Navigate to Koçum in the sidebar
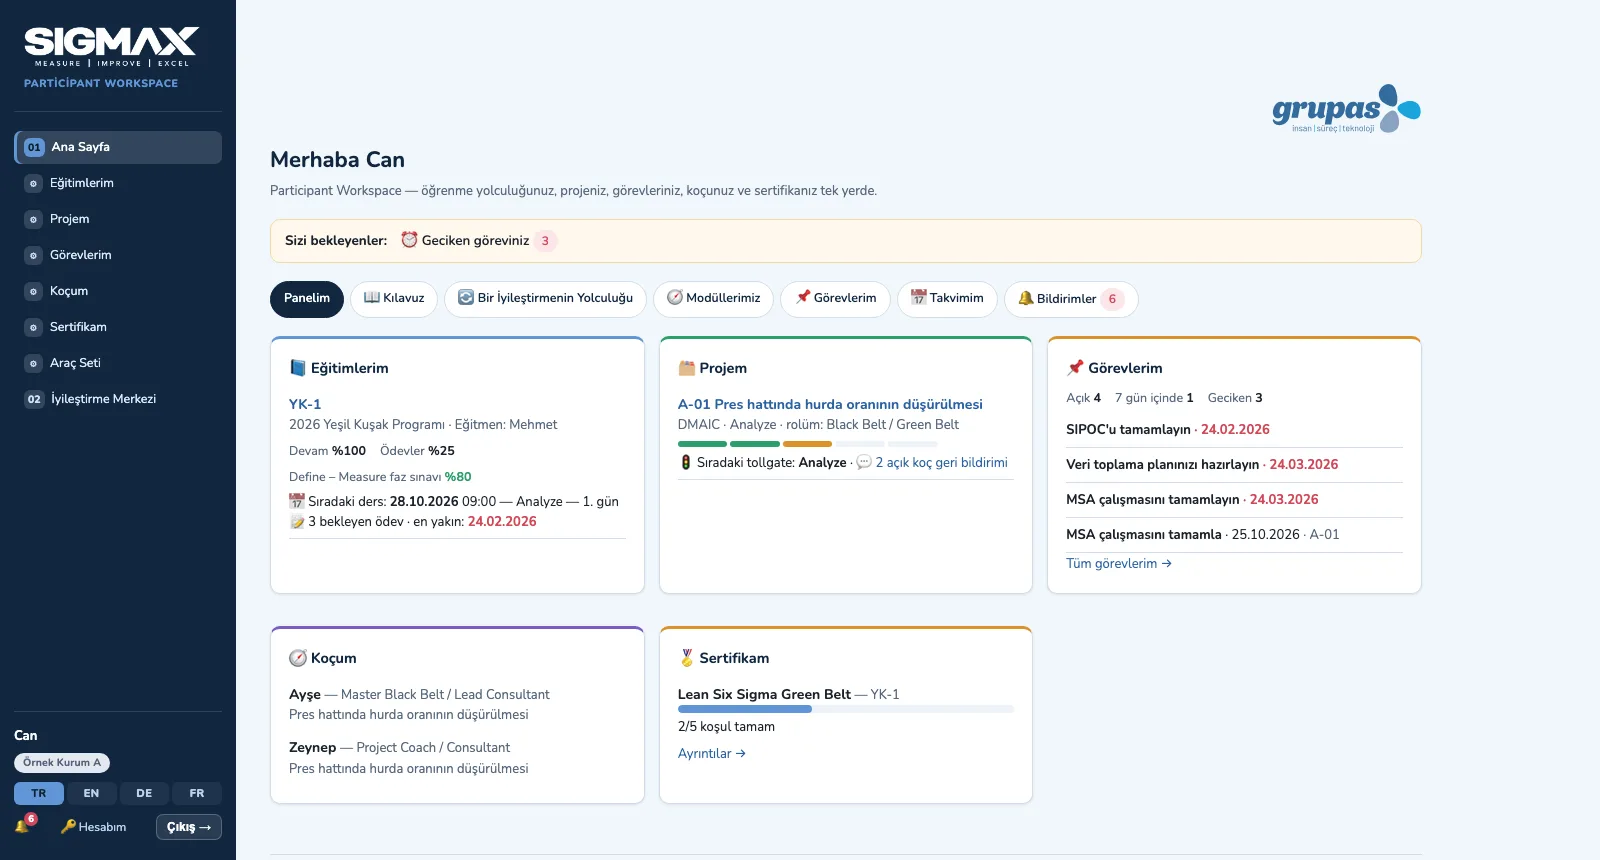This screenshot has width=1600, height=860. (x=118, y=291)
